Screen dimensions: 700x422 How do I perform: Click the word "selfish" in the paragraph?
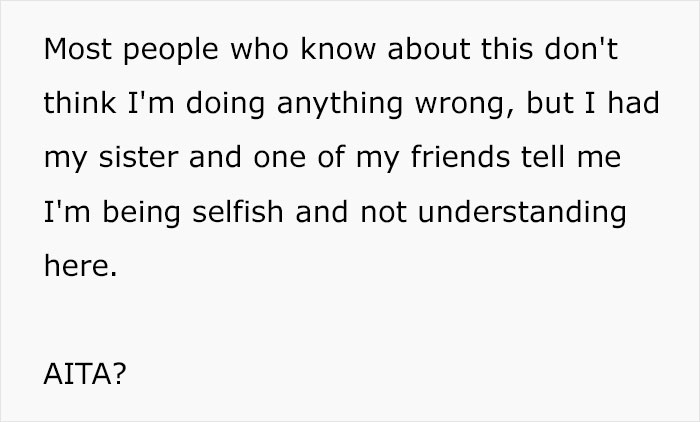(238, 211)
